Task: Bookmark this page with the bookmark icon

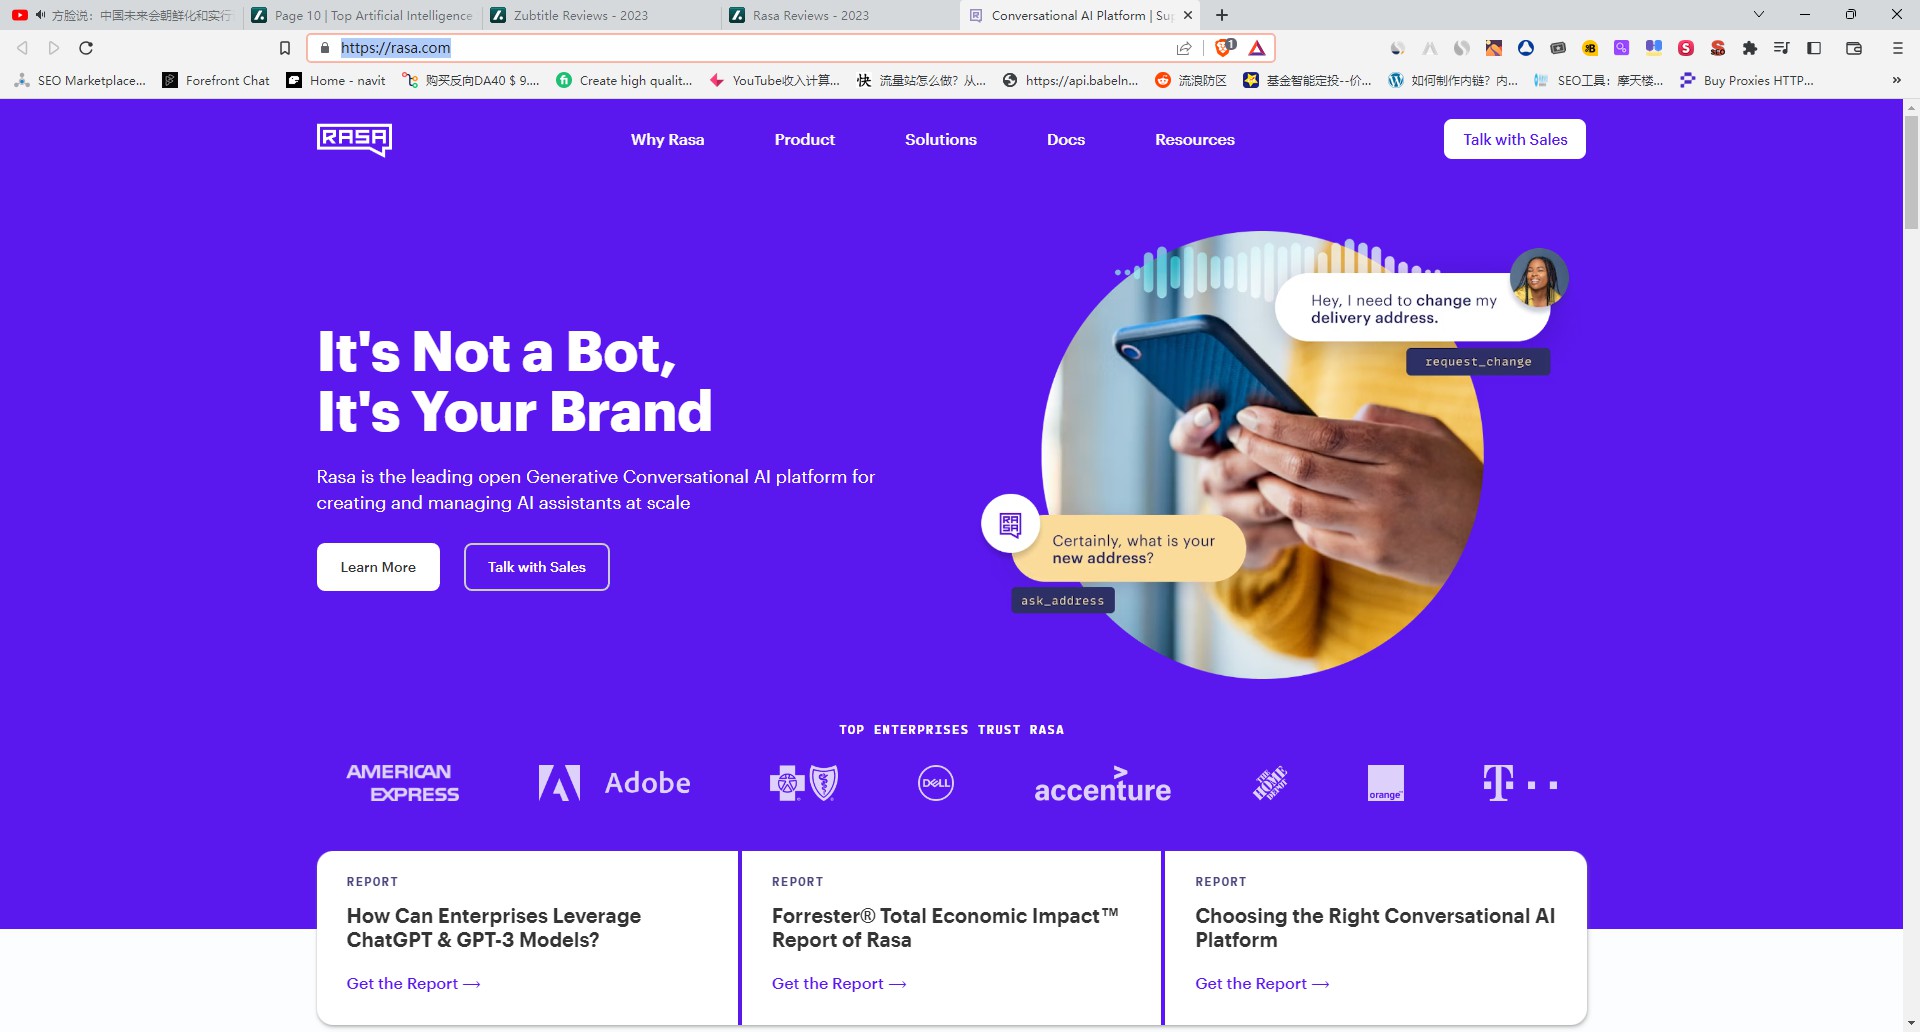Action: 285,48
